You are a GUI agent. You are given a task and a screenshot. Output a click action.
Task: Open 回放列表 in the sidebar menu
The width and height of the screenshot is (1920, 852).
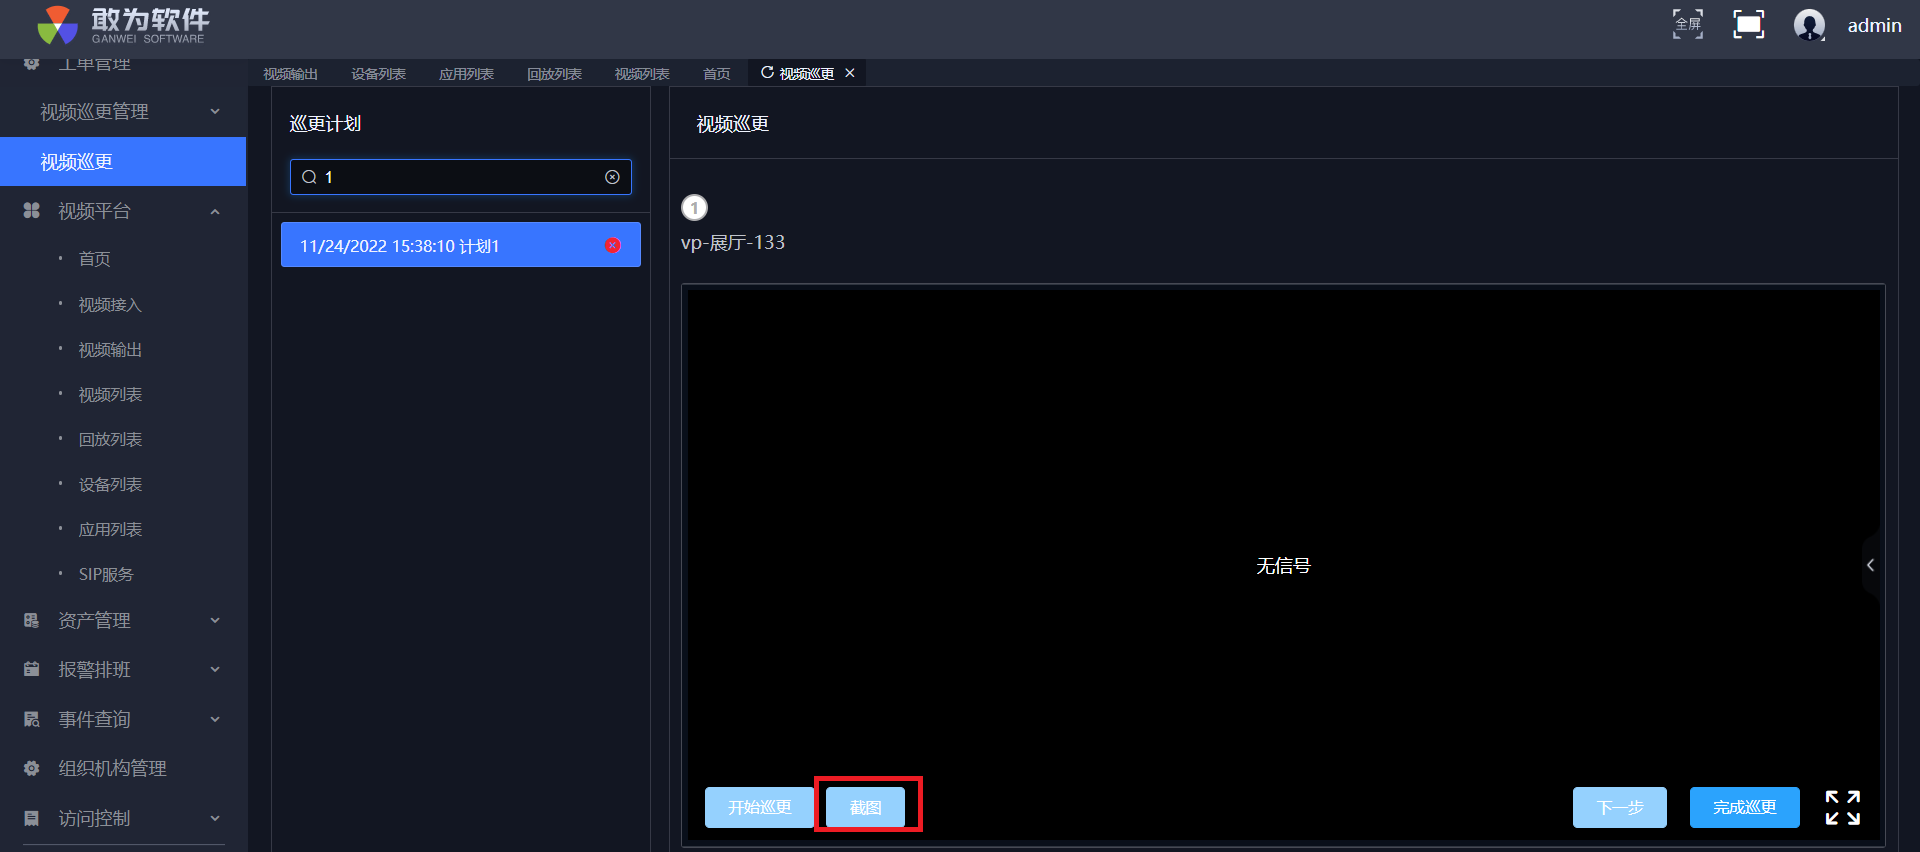pyautogui.click(x=110, y=440)
